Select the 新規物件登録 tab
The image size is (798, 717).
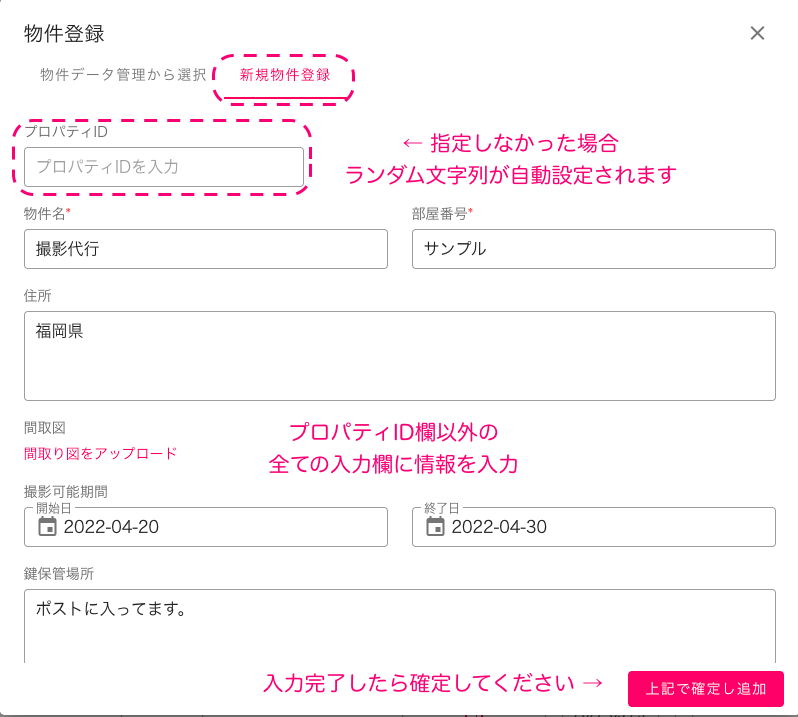click(285, 75)
